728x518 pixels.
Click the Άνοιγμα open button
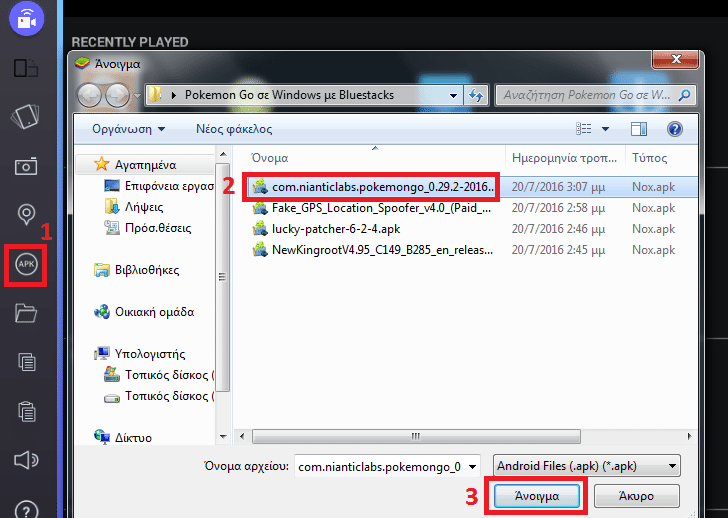click(537, 496)
